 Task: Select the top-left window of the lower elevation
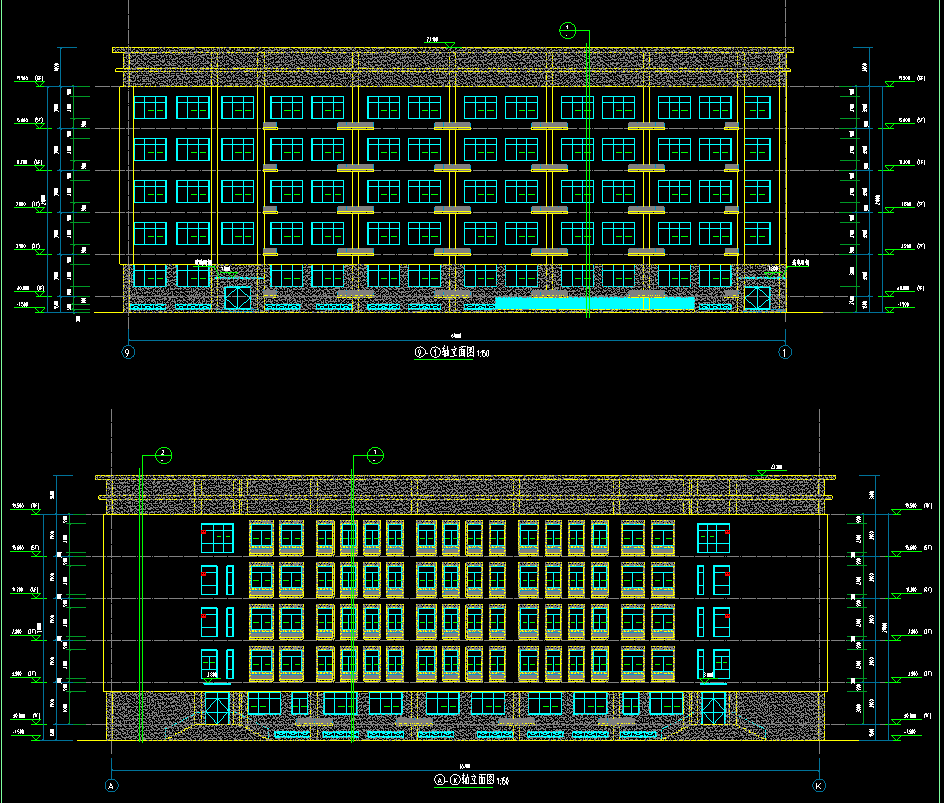pyautogui.click(x=217, y=537)
